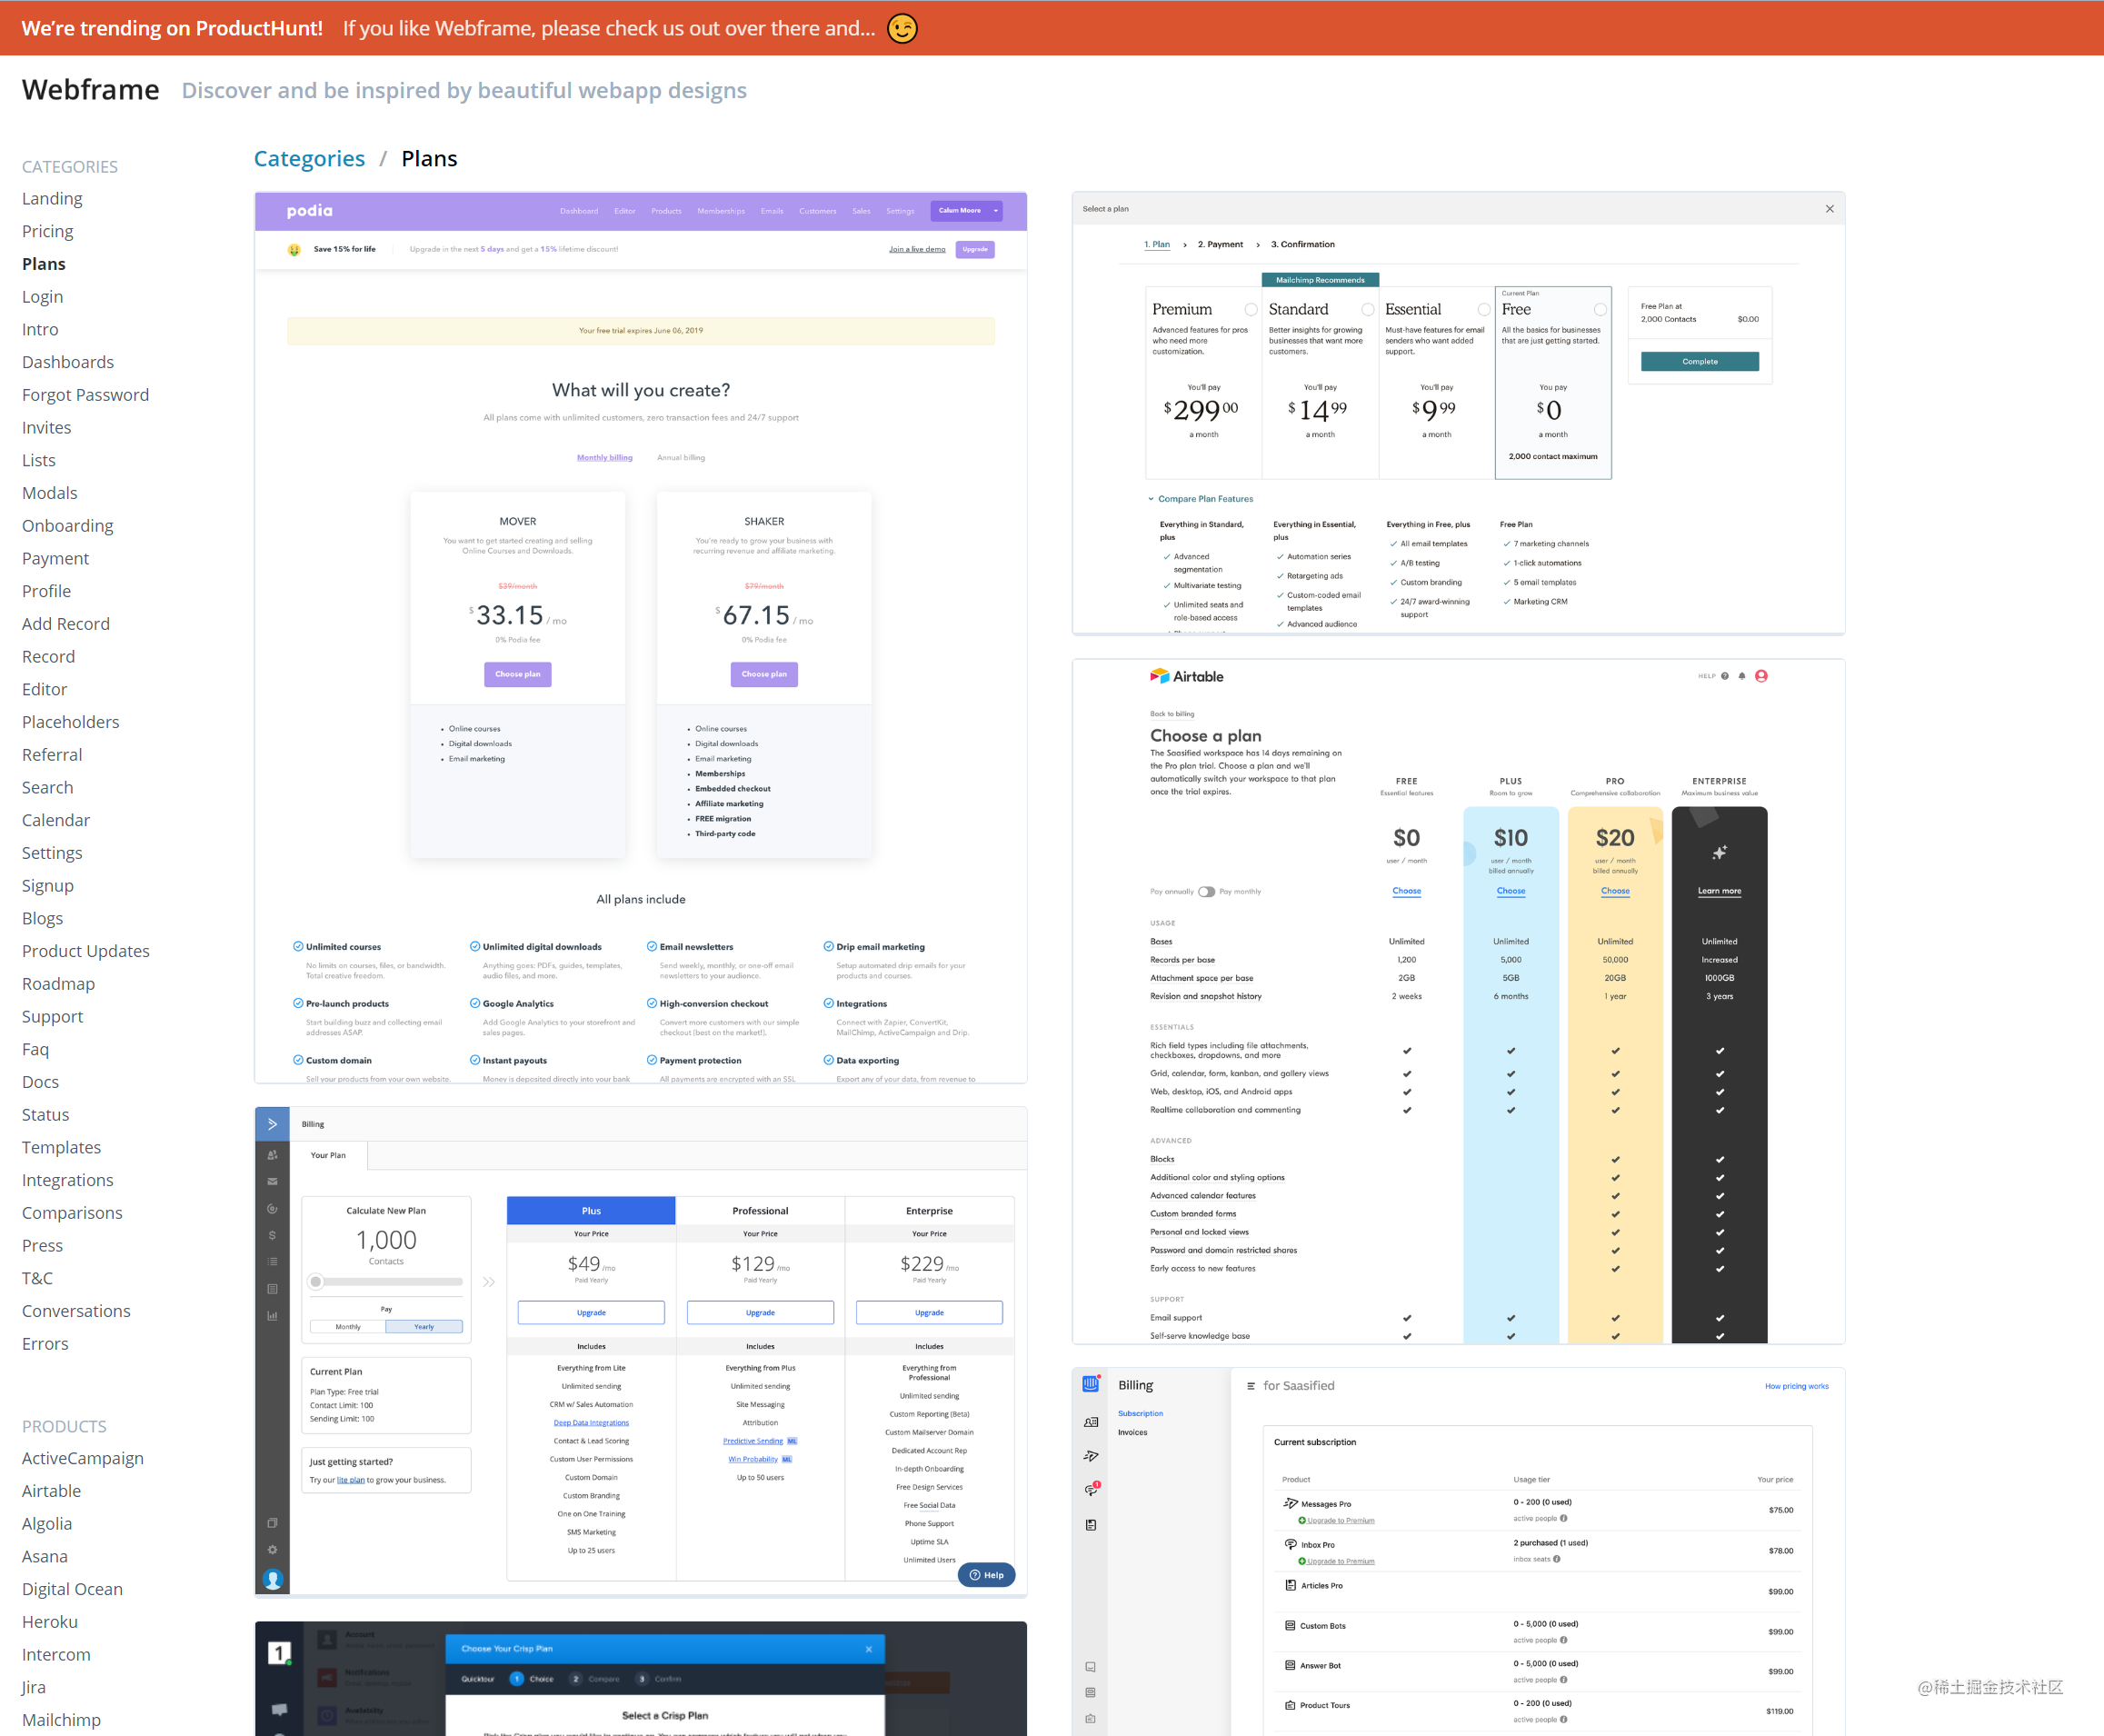Click the Help button in ActiveCampaign thumbnail
The image size is (2104, 1736).
point(986,1575)
